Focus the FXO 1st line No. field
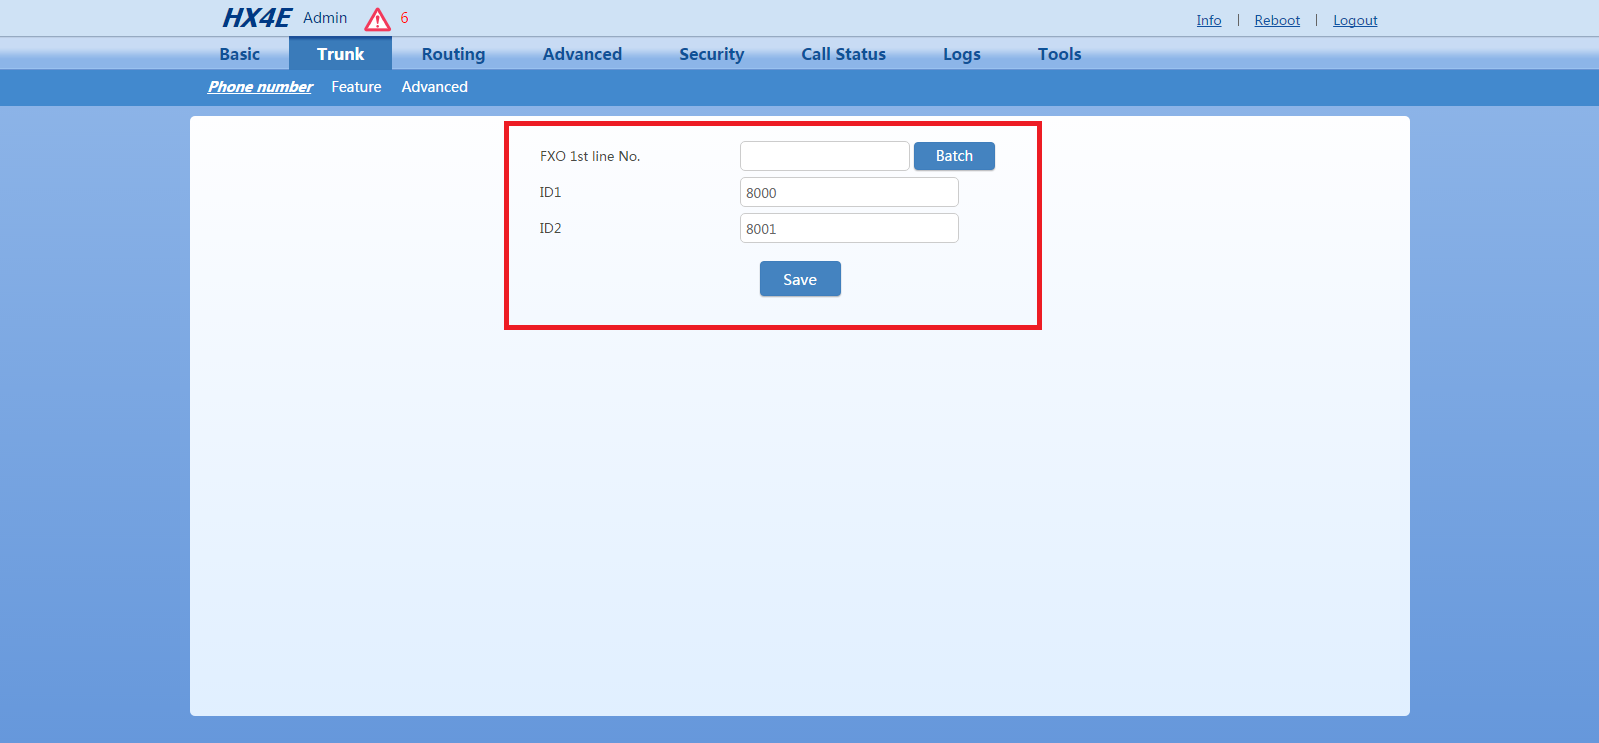The image size is (1599, 743). click(x=824, y=156)
